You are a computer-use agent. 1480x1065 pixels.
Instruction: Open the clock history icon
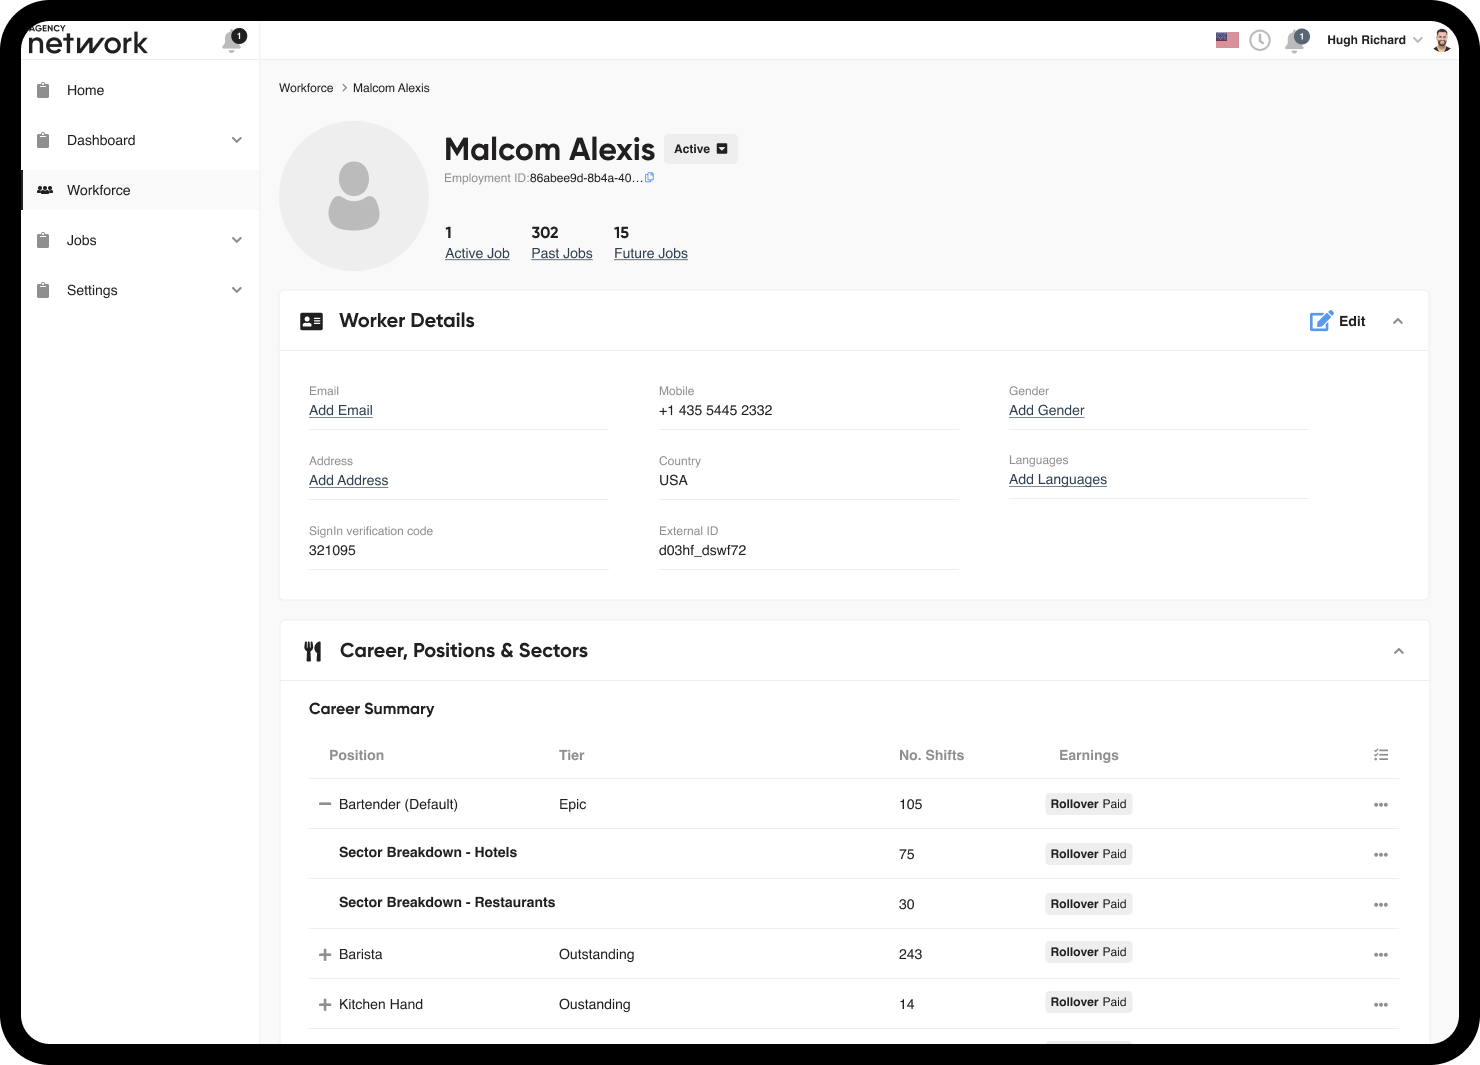coord(1260,40)
